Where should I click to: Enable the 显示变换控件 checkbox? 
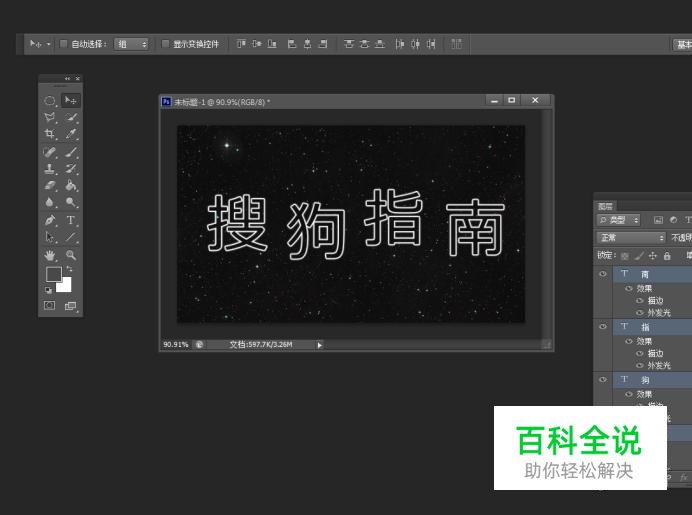click(165, 44)
